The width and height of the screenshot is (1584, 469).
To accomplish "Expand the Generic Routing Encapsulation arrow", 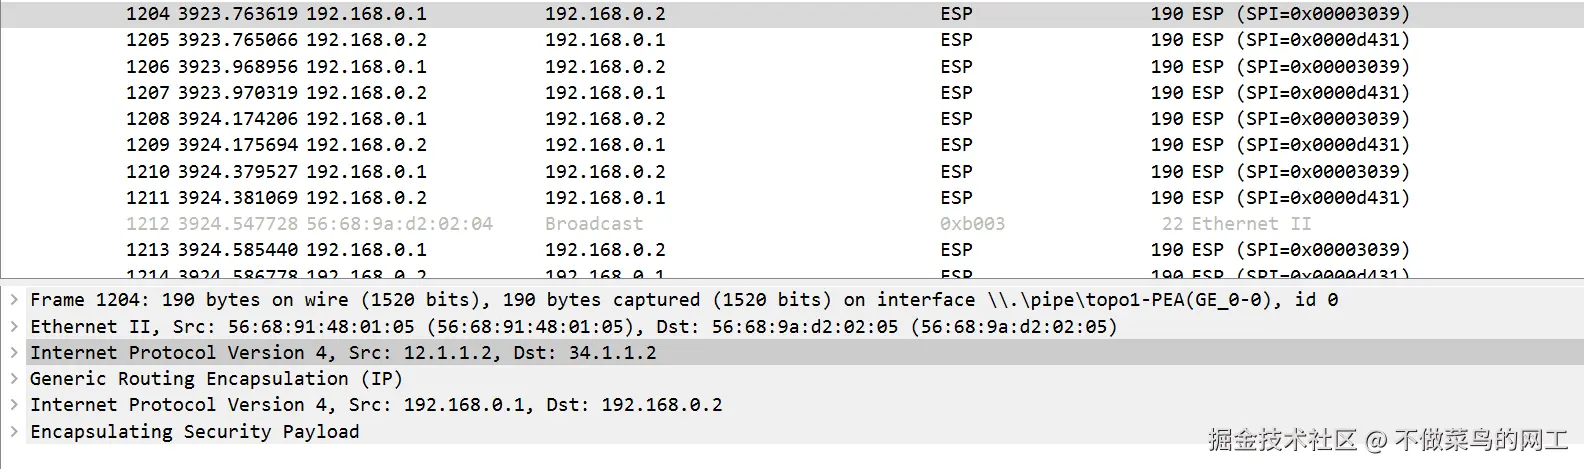I will (x=14, y=378).
